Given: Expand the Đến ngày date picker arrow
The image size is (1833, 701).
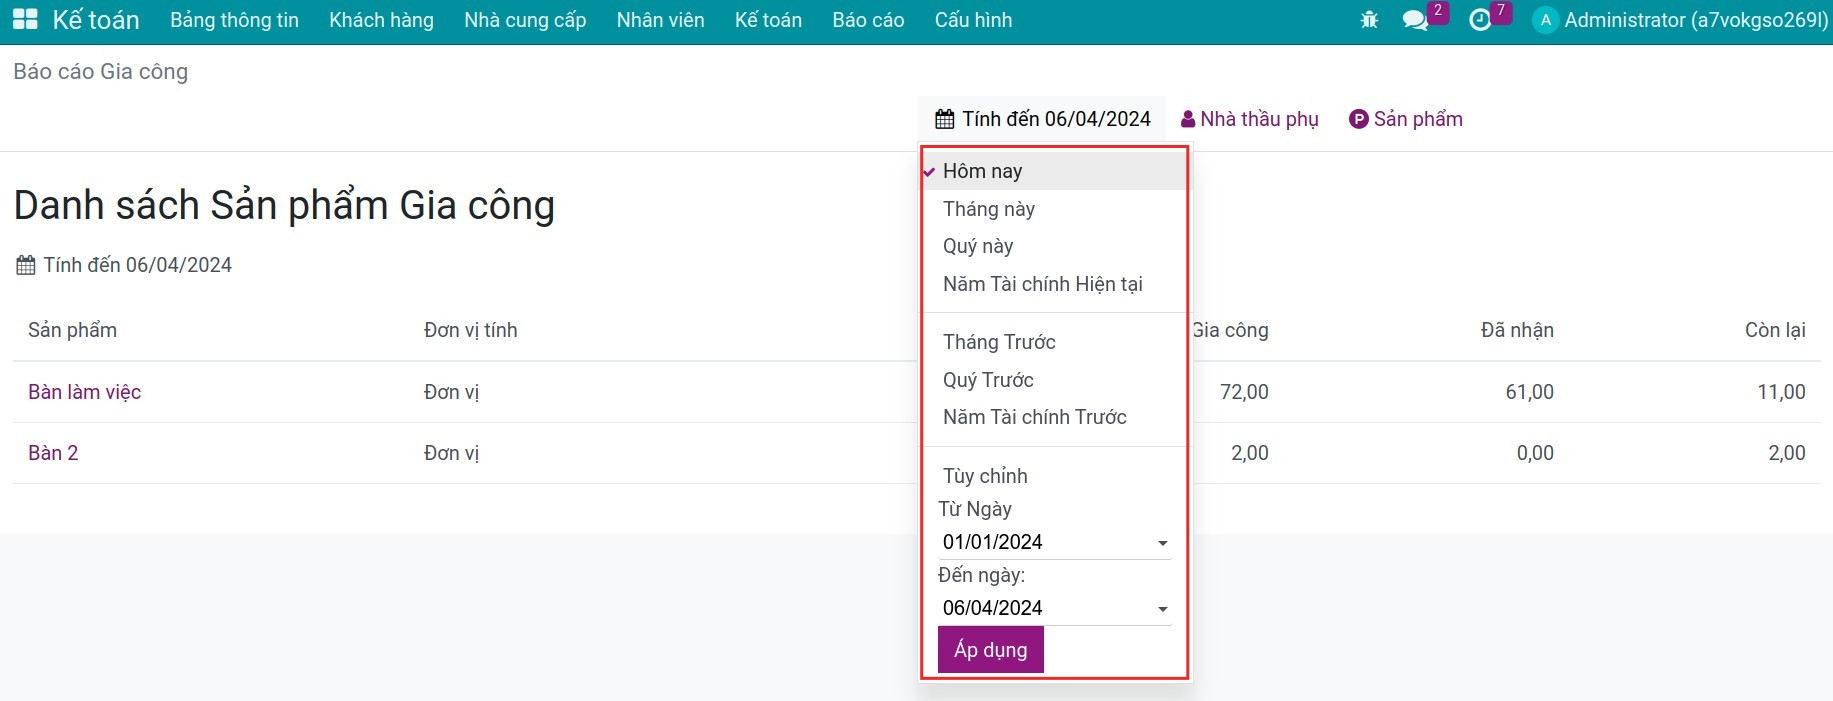Looking at the screenshot, I should click(x=1162, y=609).
